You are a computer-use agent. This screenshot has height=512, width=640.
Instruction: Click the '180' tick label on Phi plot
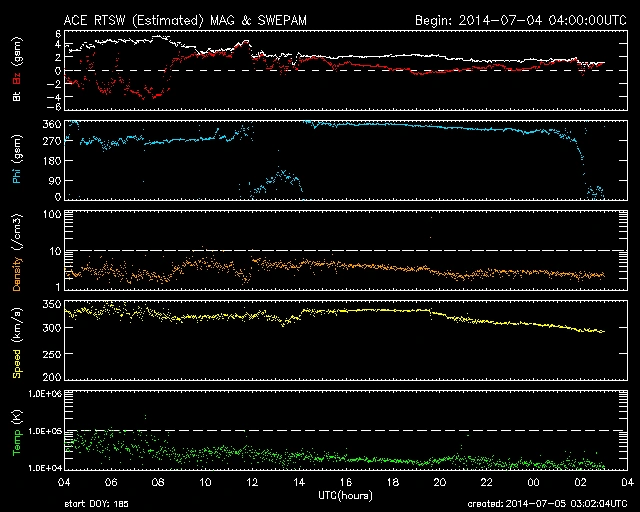coord(52,161)
